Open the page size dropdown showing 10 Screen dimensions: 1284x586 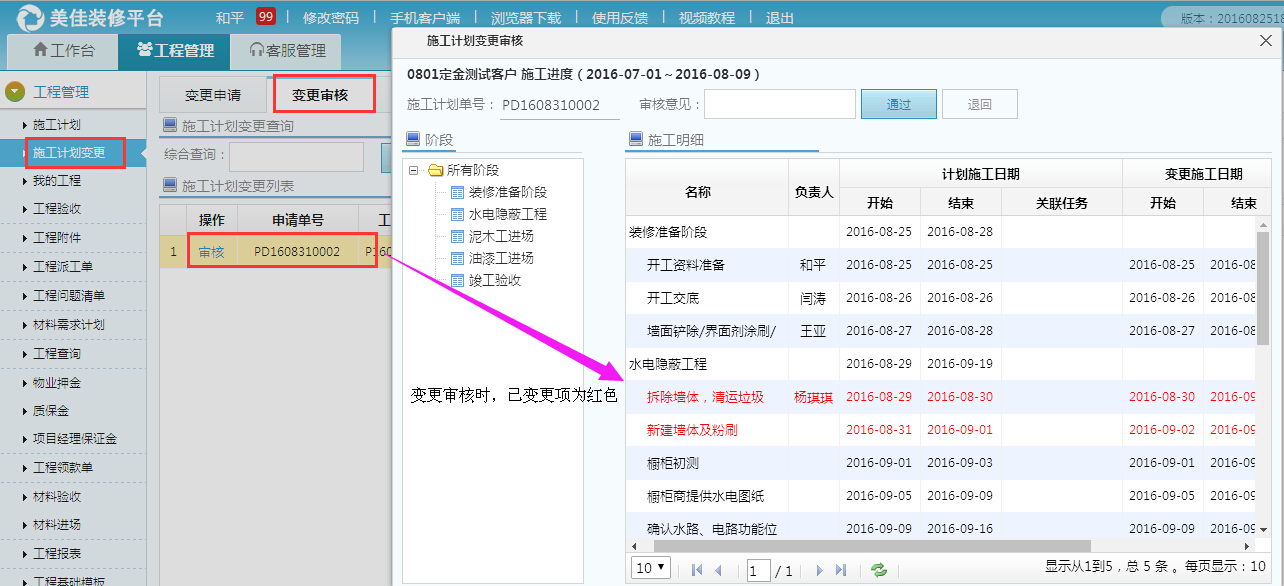coord(651,568)
